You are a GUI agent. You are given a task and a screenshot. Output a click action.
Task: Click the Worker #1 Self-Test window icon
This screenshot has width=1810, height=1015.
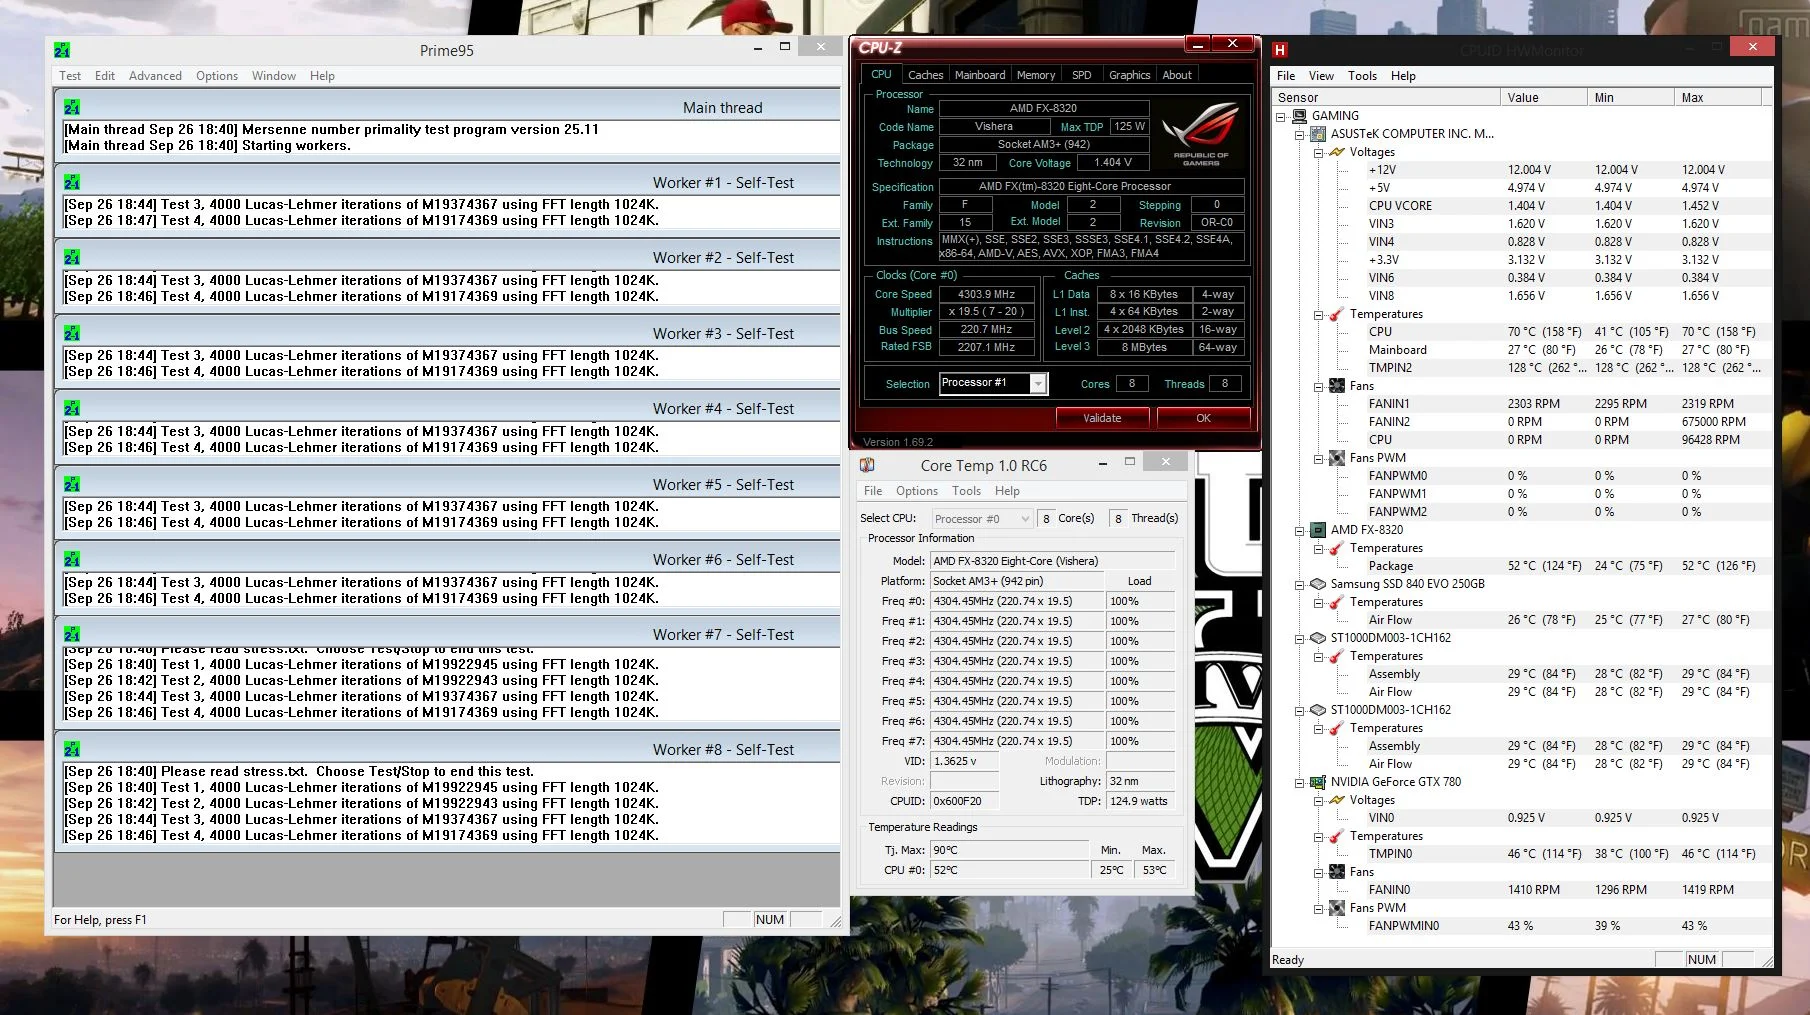(72, 182)
